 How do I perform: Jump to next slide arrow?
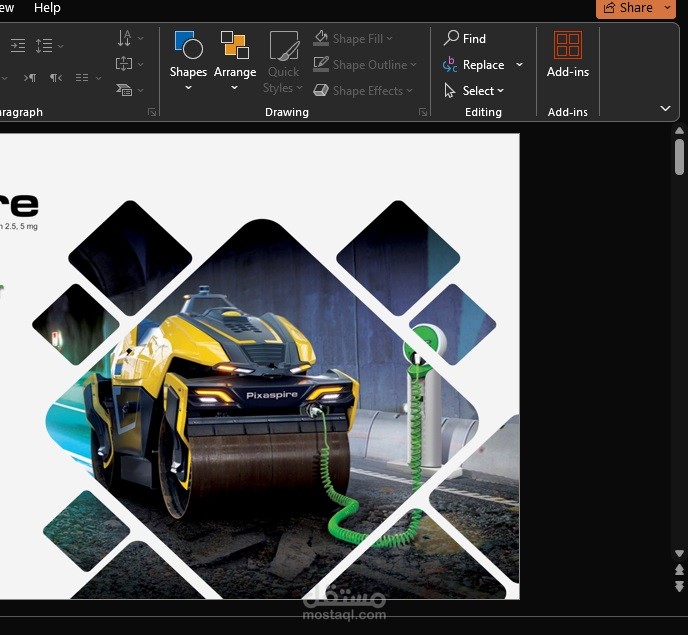679,586
